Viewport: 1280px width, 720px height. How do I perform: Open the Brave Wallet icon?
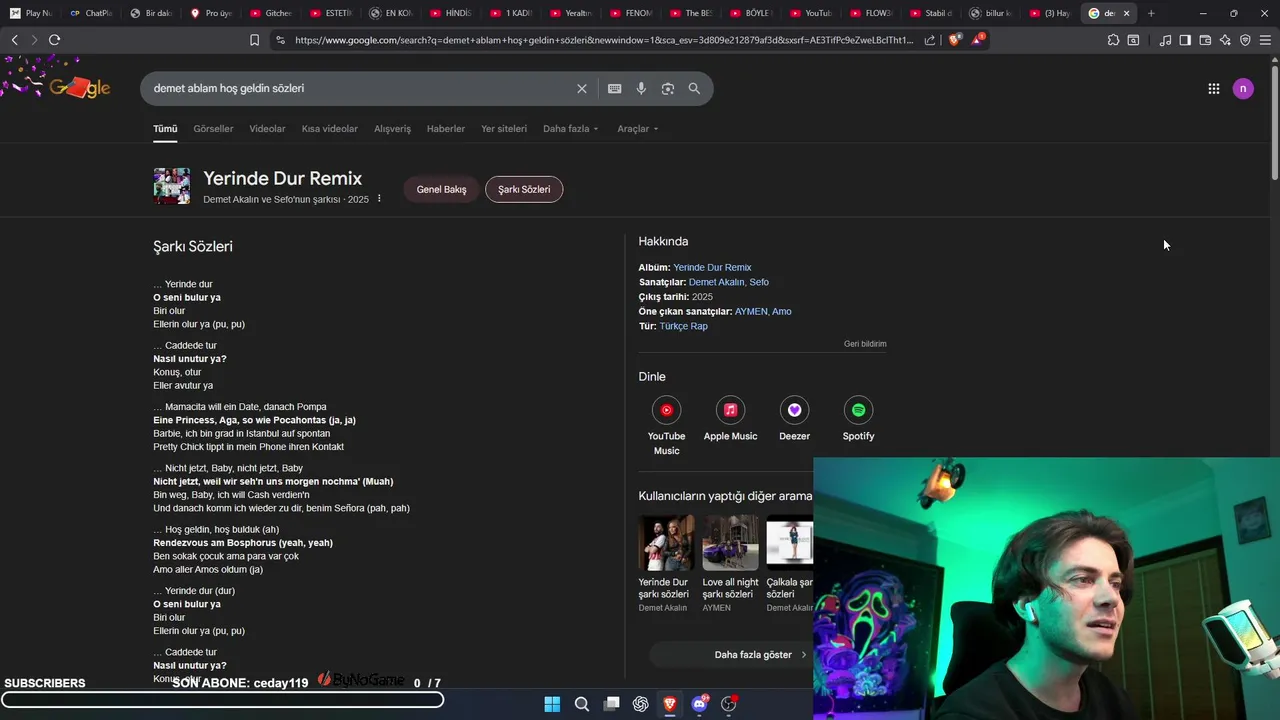(x=1205, y=40)
